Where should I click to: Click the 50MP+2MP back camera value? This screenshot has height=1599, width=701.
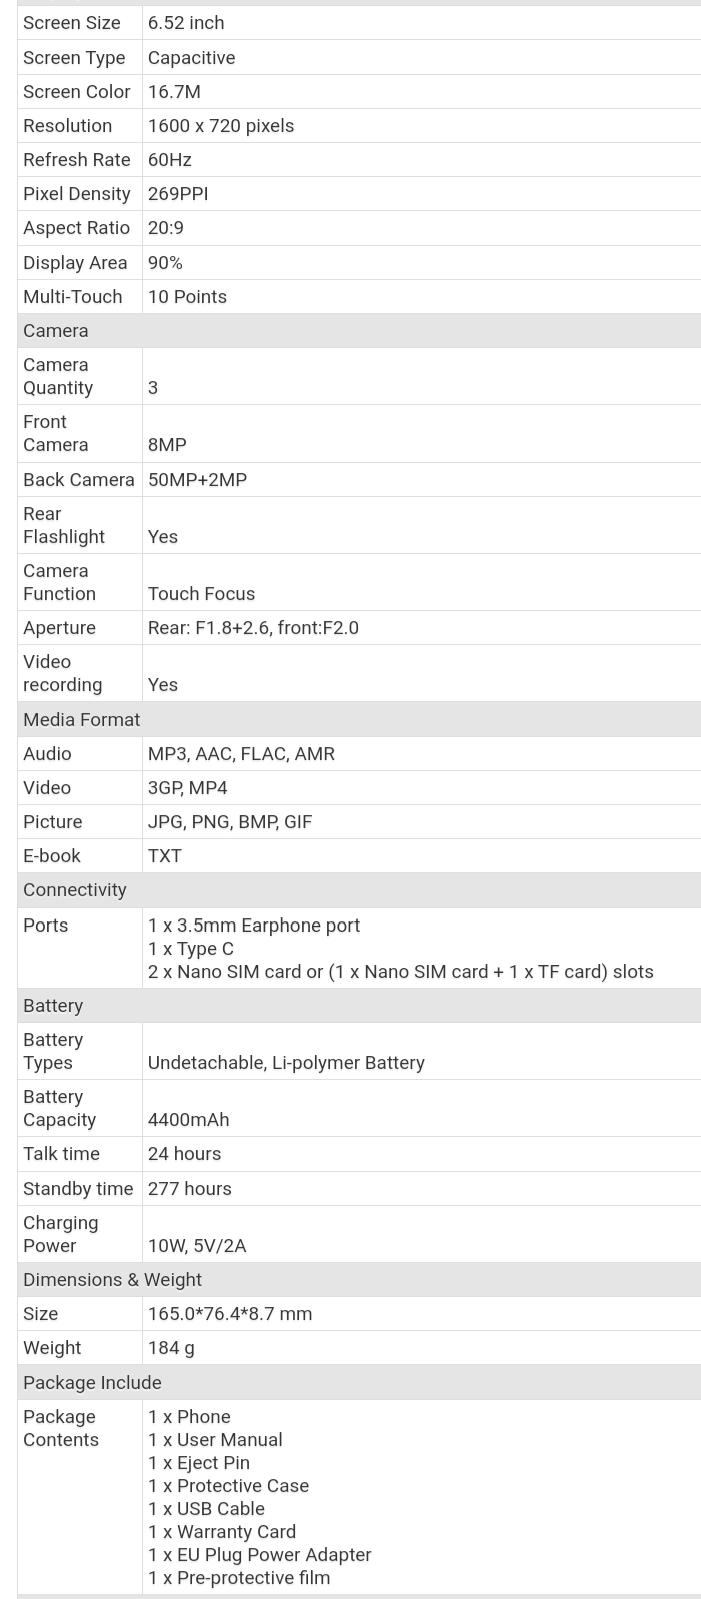(x=197, y=480)
